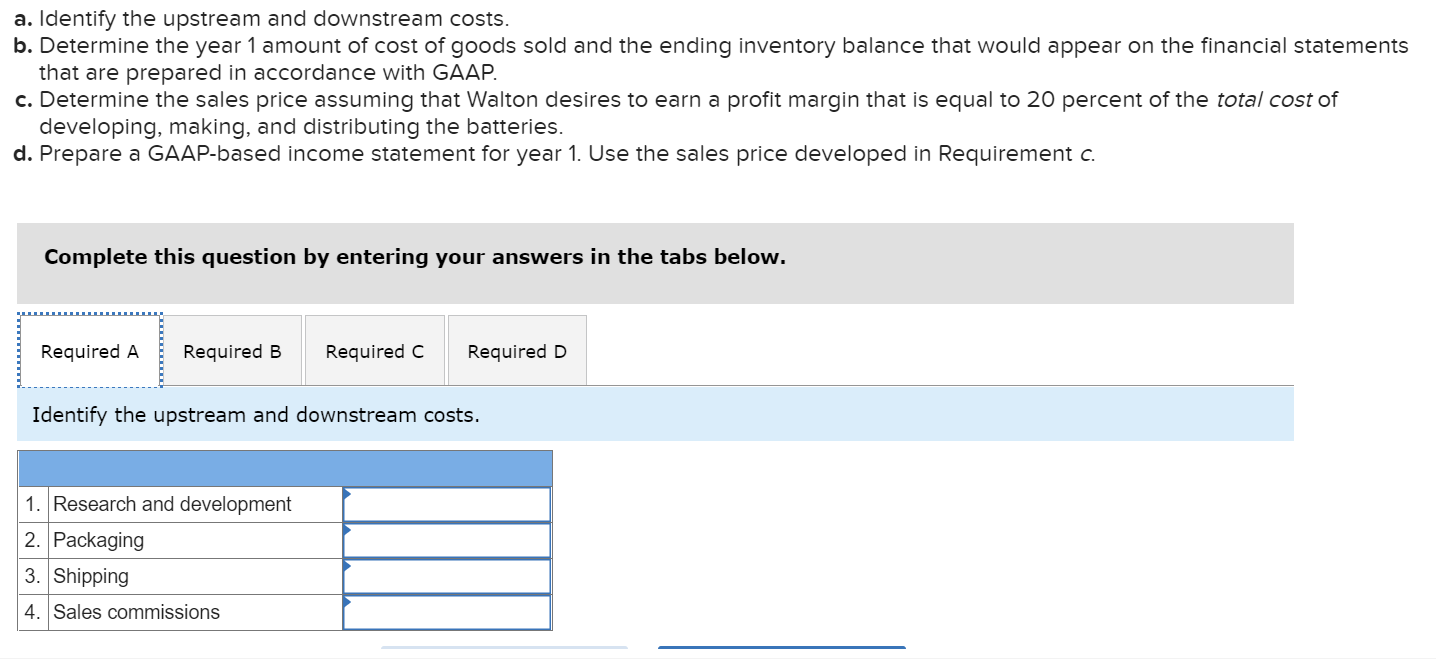Click the row number "4." cell
This screenshot has width=1436, height=667.
34,612
